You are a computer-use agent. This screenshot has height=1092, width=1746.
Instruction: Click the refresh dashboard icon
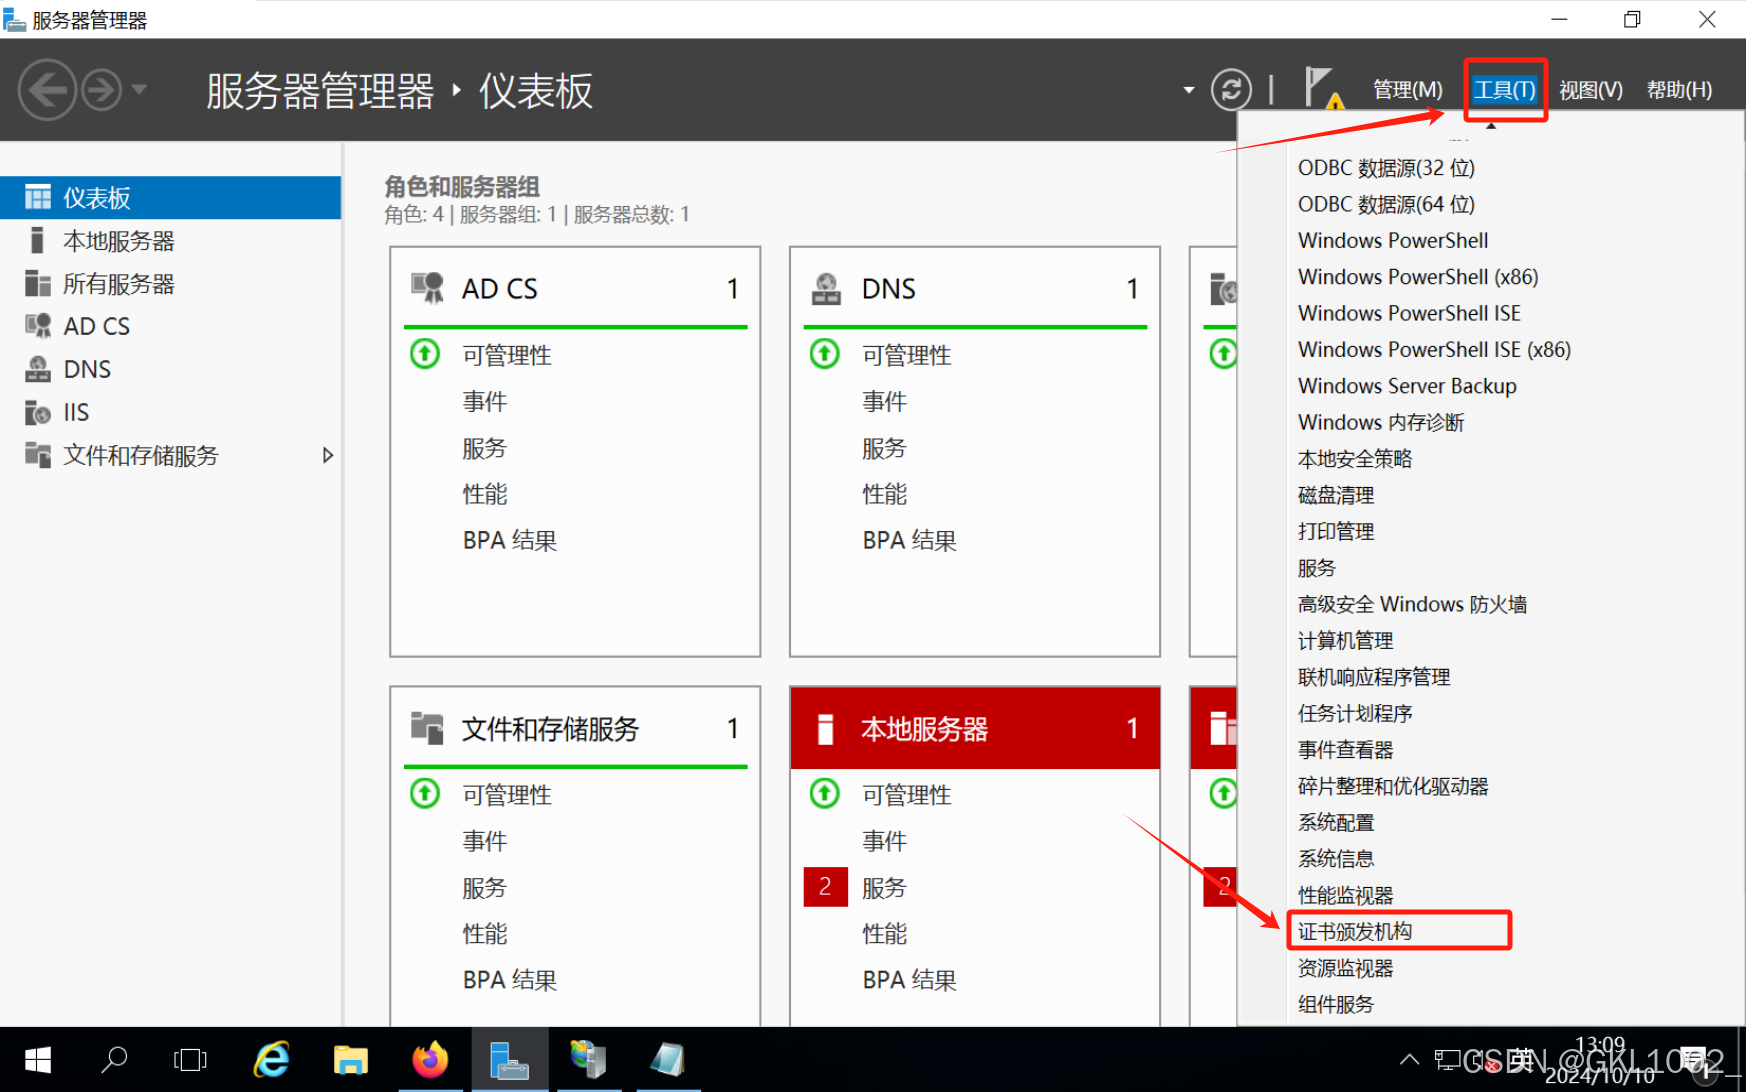click(x=1231, y=90)
